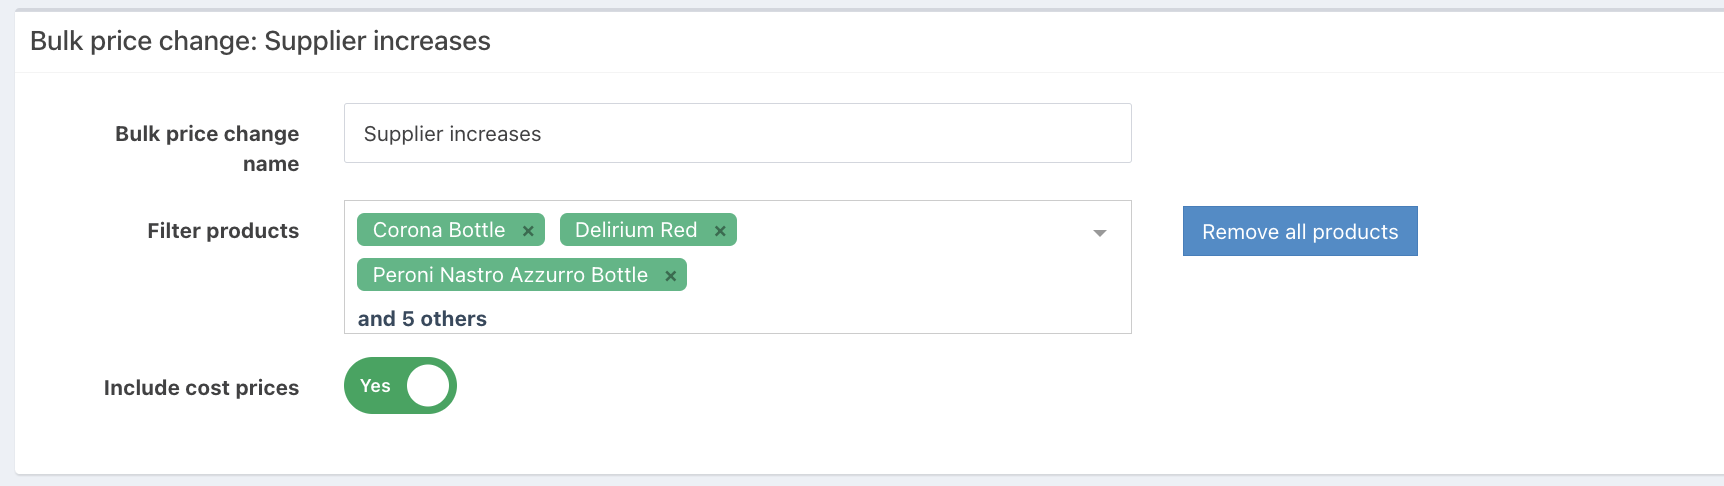
Task: Click the Filter products field label
Action: (x=223, y=231)
